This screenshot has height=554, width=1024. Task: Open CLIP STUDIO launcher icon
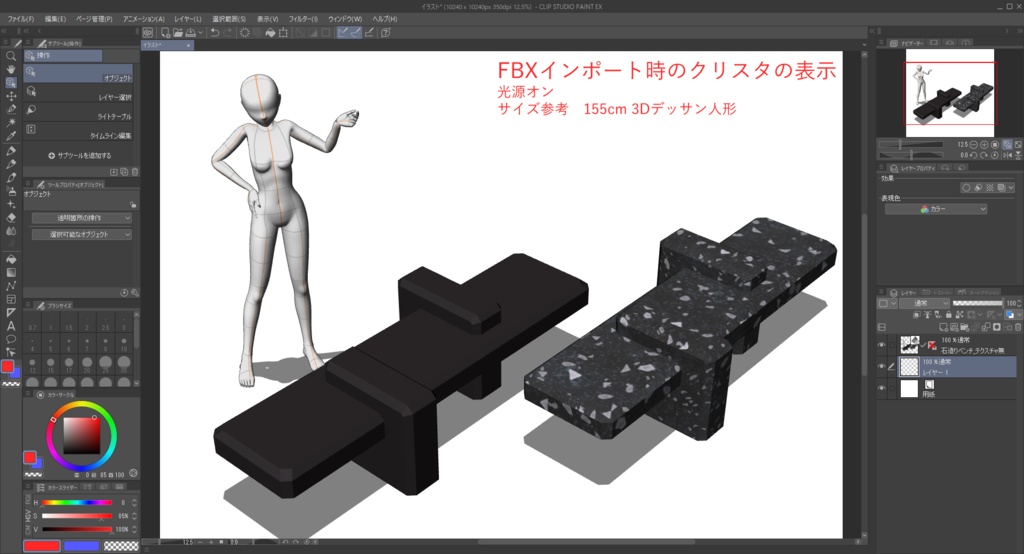click(148, 32)
